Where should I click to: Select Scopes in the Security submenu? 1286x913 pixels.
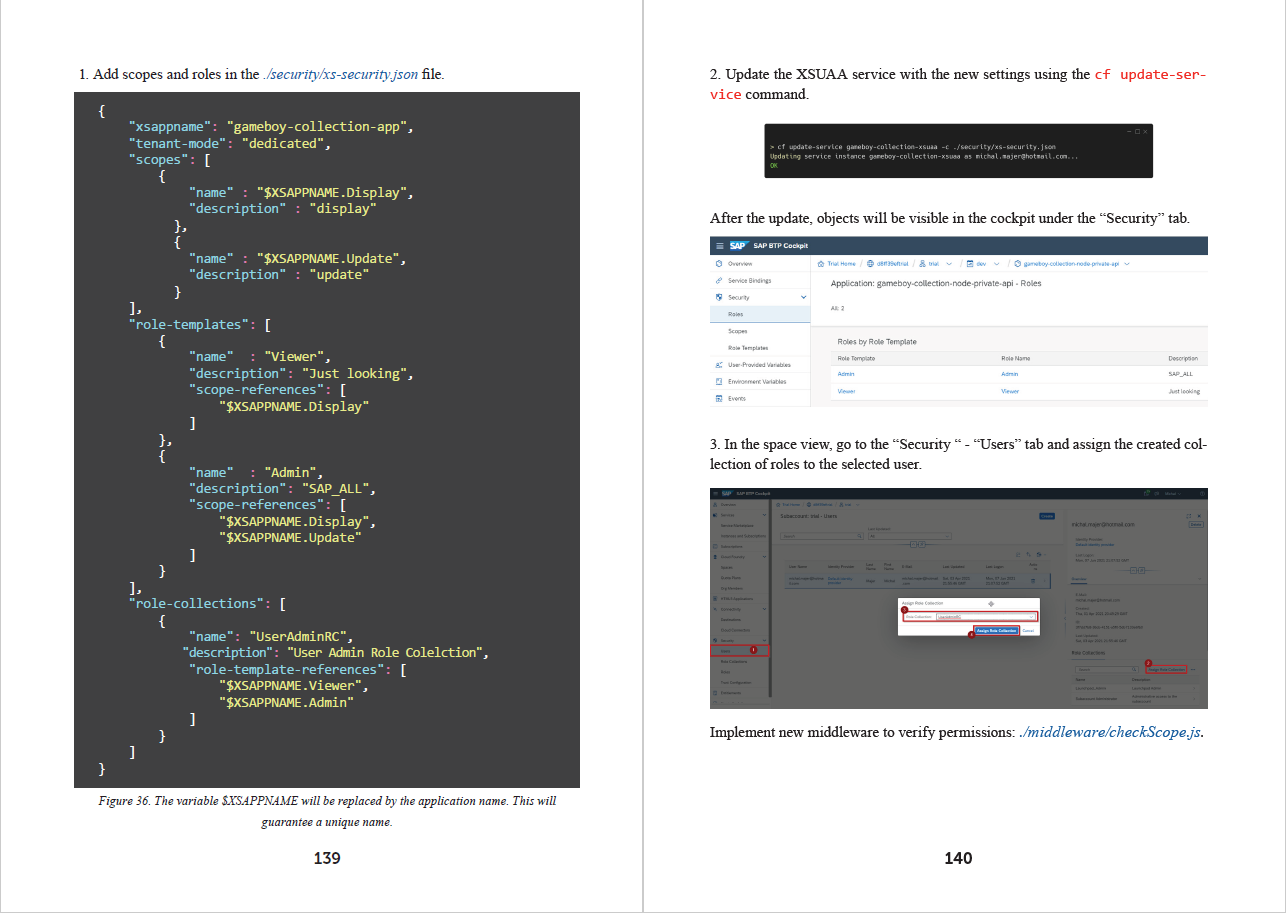tap(737, 331)
